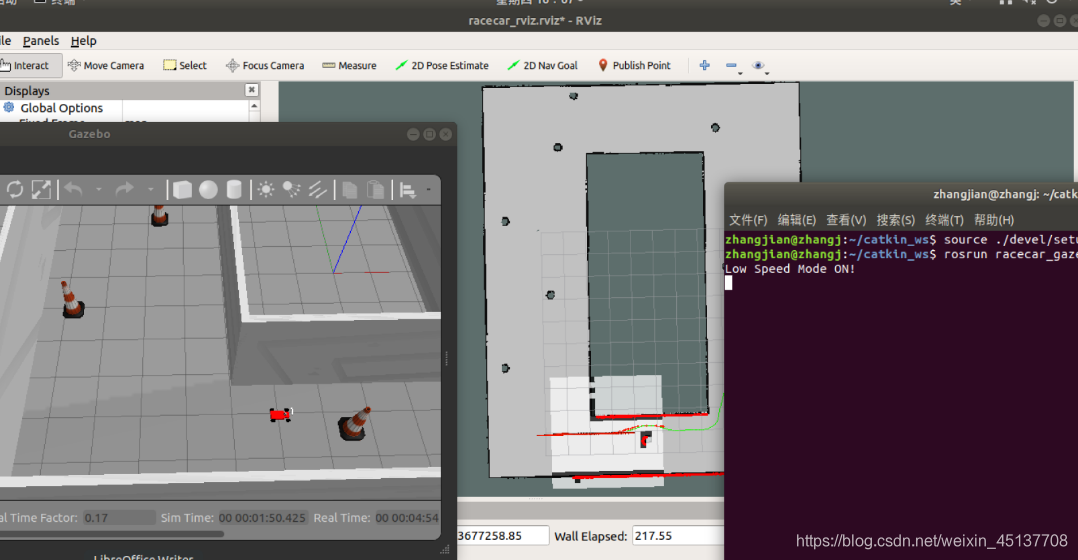This screenshot has width=1078, height=560.
Task: Open the Gazebo redo history dropdown arrow
Action: (151, 189)
